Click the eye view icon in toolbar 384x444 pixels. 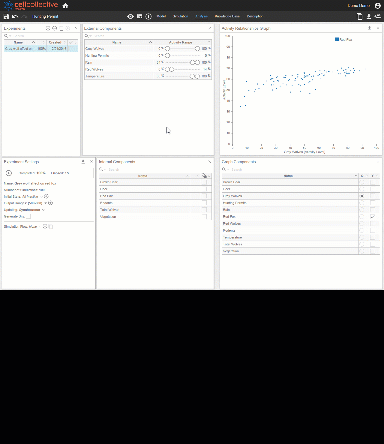point(130,16)
